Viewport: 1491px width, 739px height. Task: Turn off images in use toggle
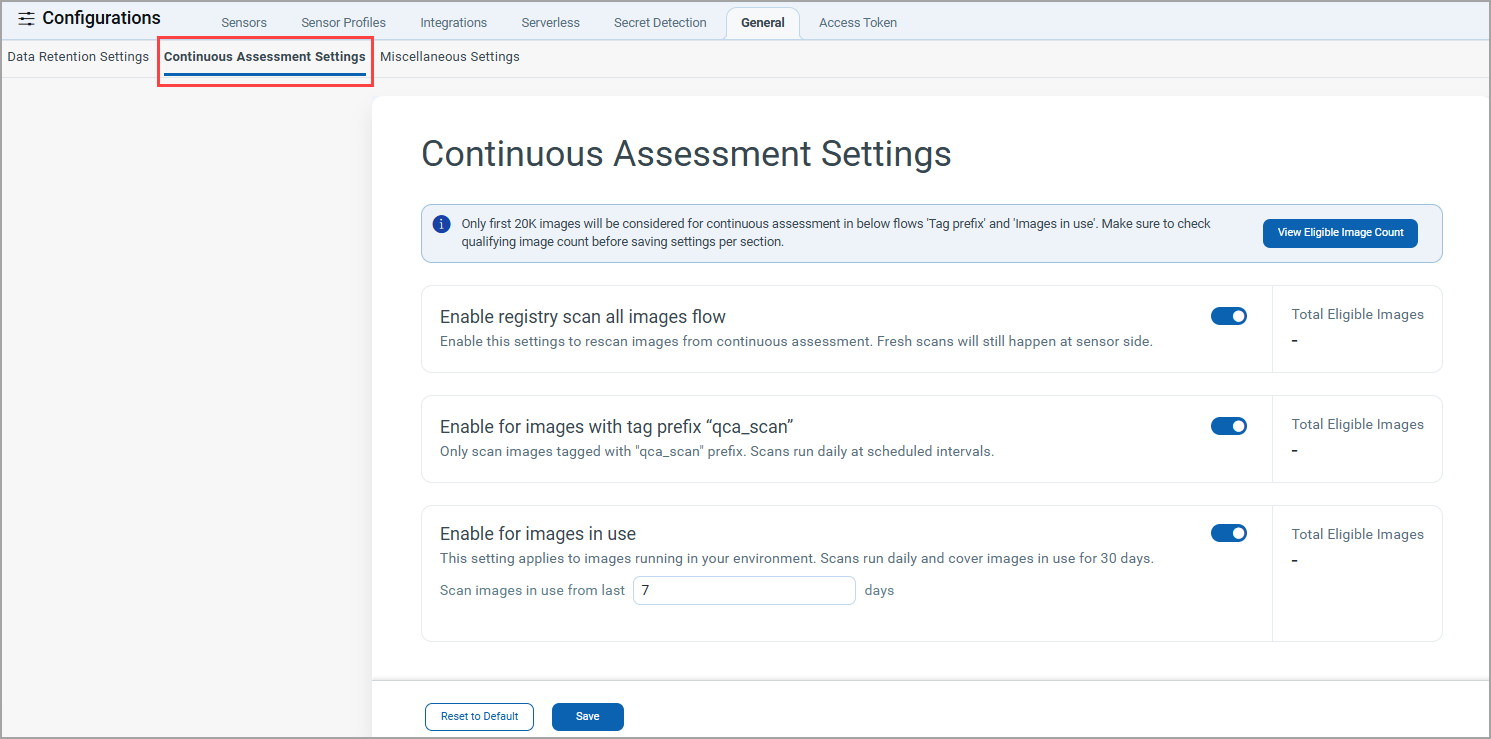(x=1228, y=533)
